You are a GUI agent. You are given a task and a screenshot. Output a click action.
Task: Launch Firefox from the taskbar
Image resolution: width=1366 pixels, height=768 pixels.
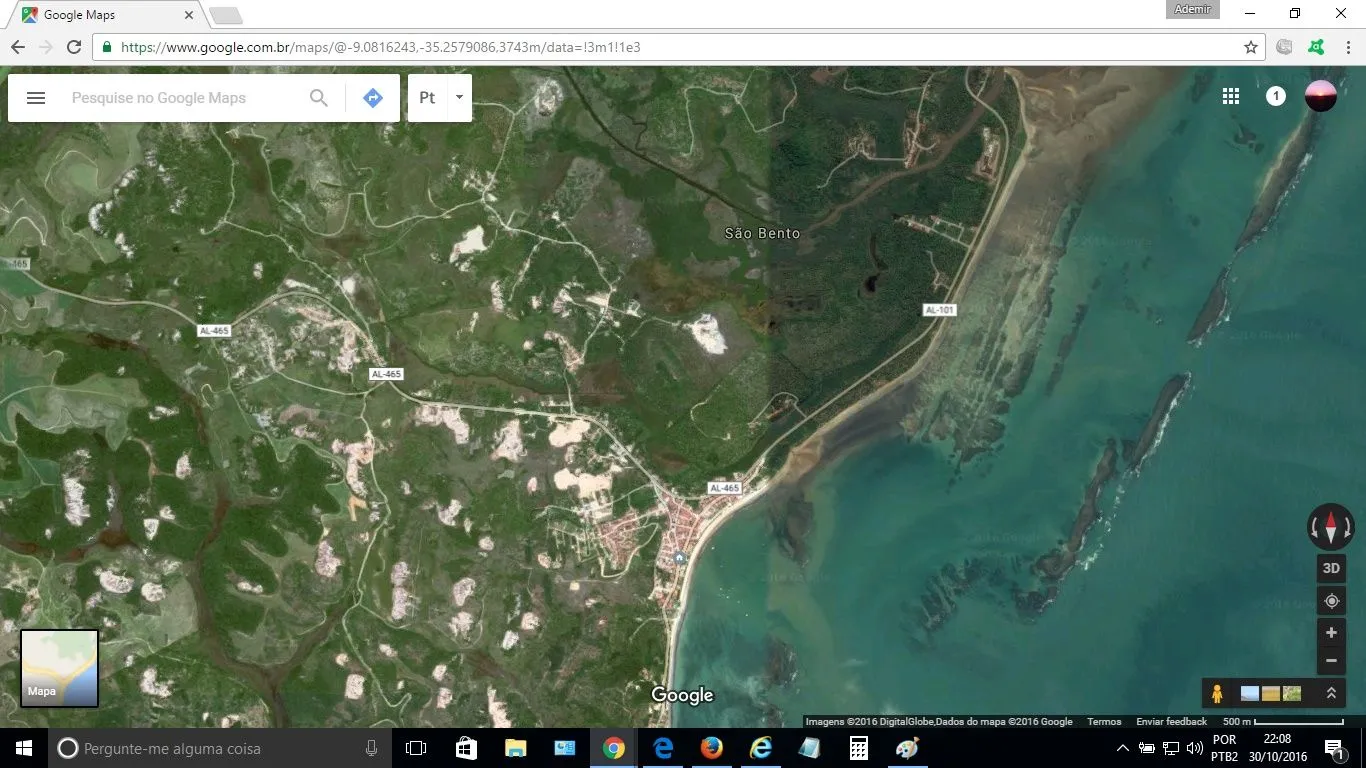(x=711, y=748)
